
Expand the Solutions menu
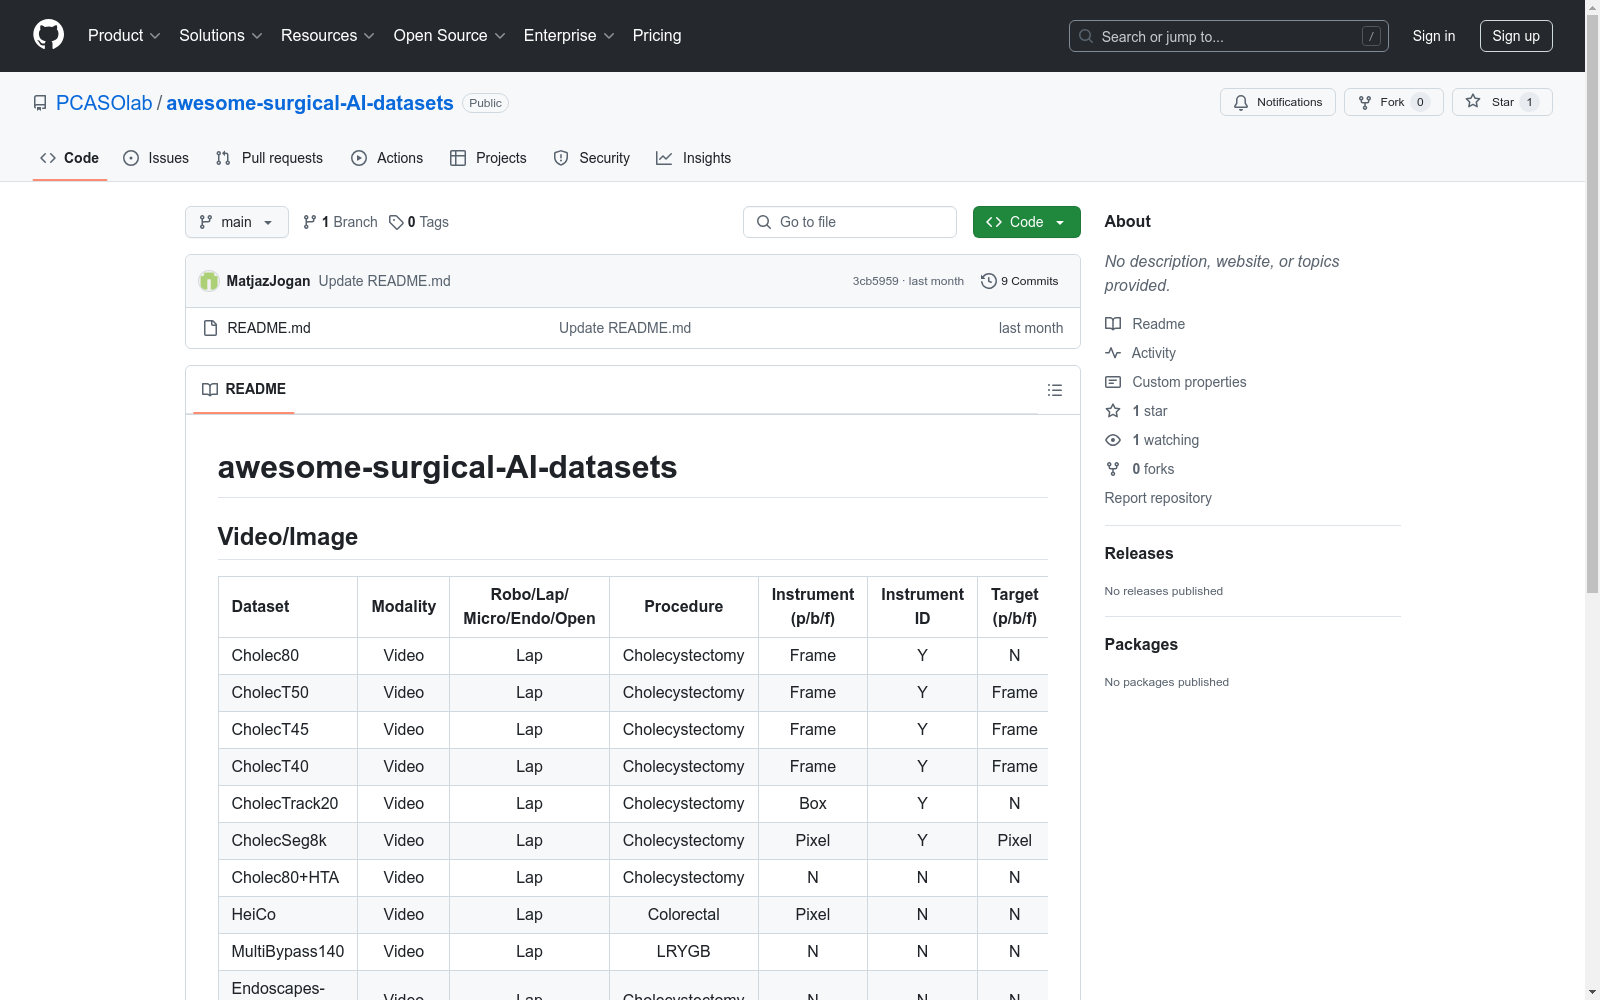coord(220,36)
